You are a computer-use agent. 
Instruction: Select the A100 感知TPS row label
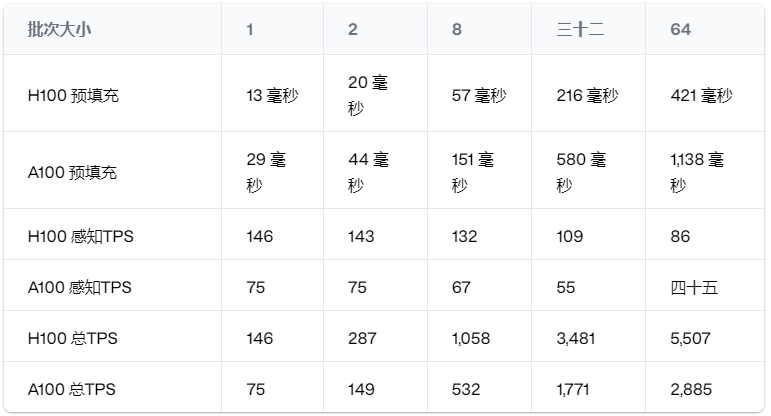(x=79, y=287)
